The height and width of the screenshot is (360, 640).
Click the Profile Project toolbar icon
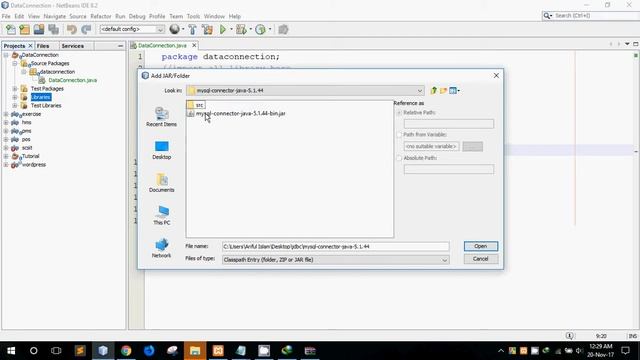click(260, 29)
